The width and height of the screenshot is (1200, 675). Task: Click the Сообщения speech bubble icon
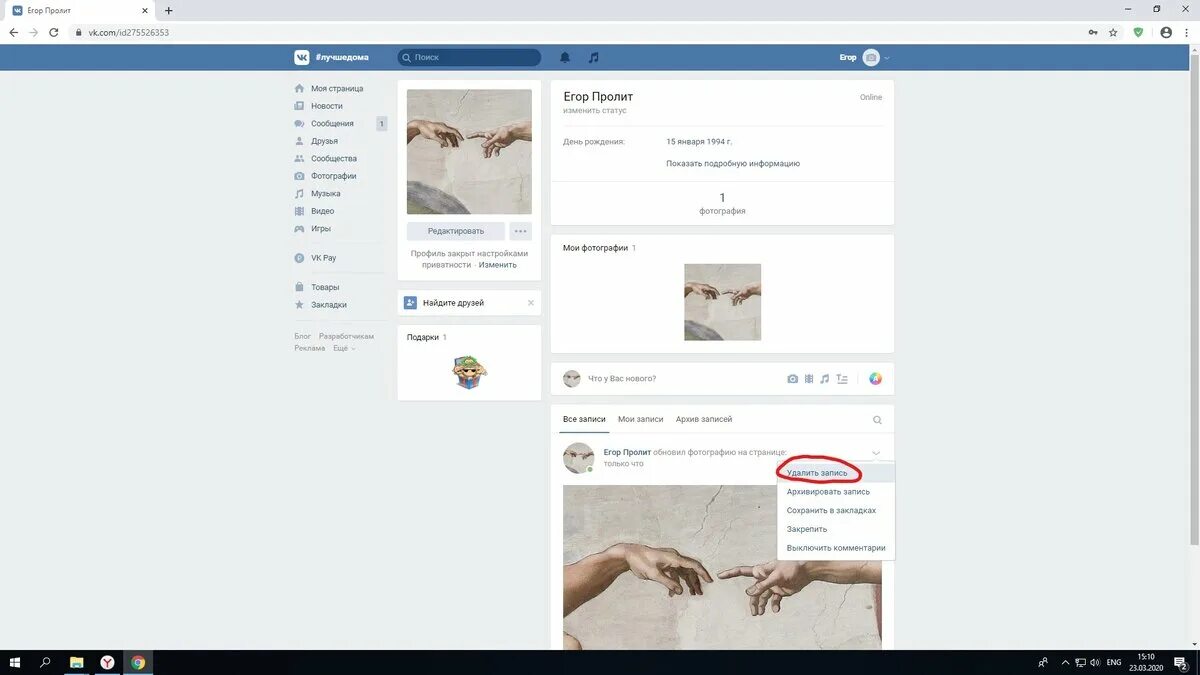coord(299,124)
